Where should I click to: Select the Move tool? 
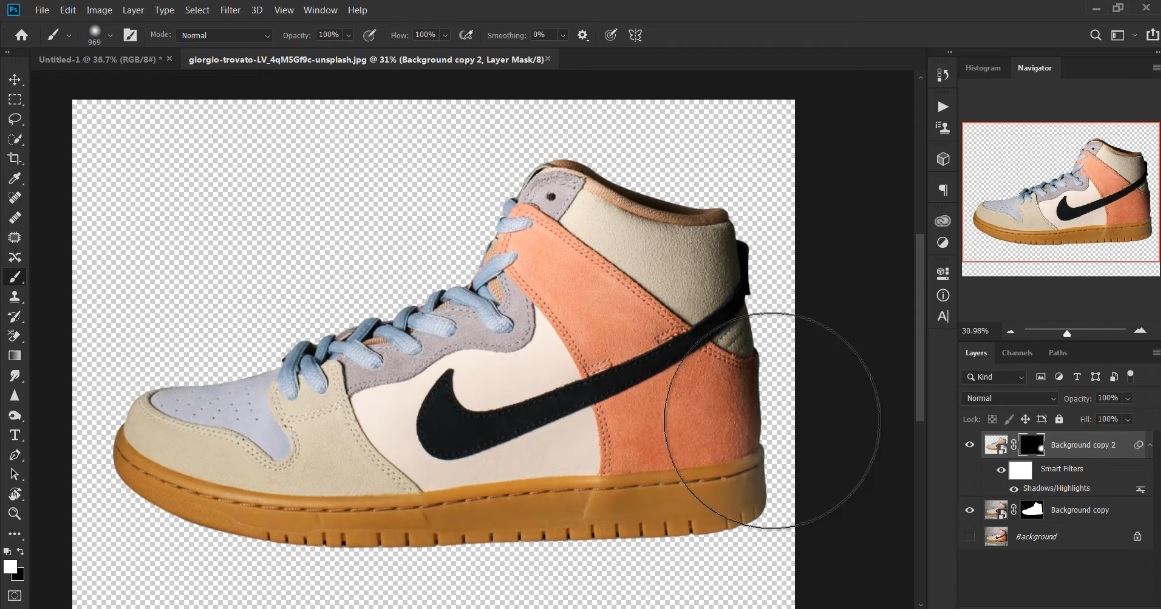tap(15, 79)
